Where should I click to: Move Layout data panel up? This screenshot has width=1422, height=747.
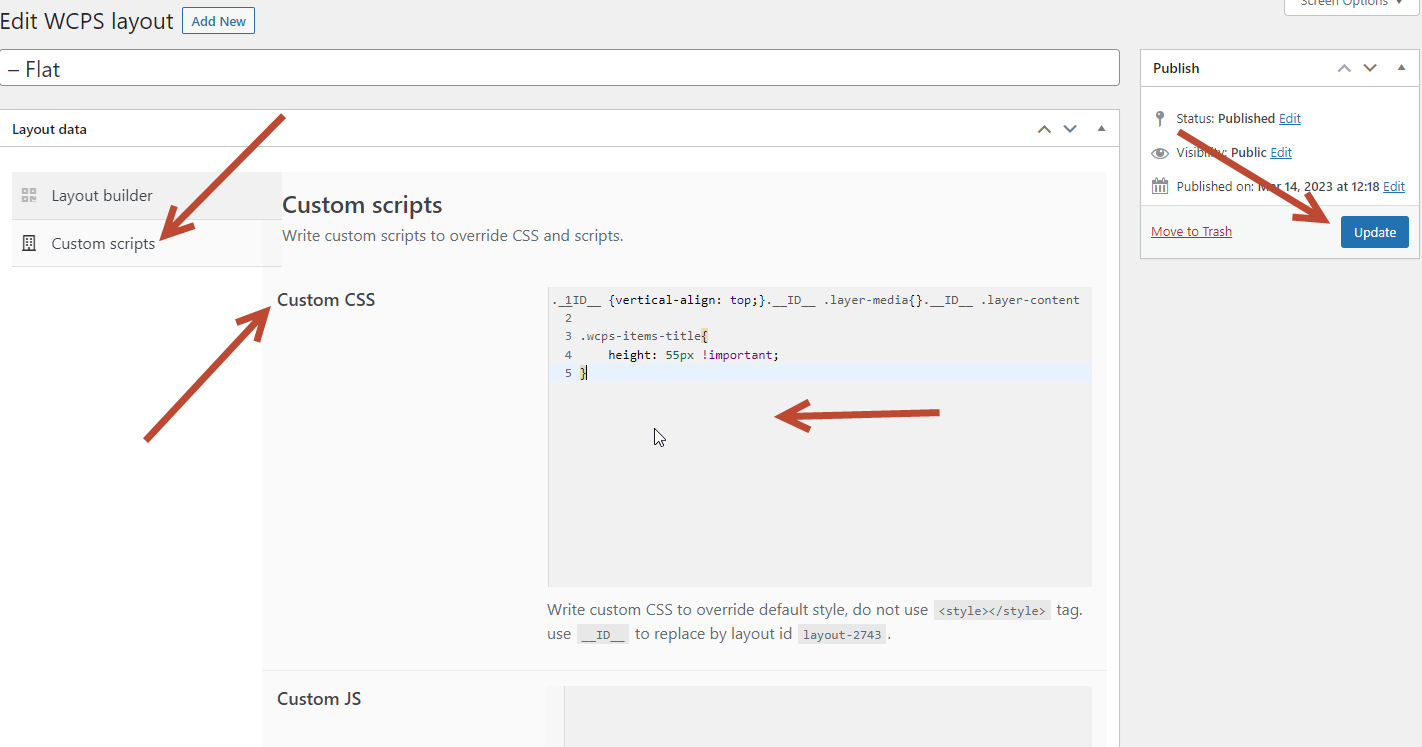tap(1044, 129)
